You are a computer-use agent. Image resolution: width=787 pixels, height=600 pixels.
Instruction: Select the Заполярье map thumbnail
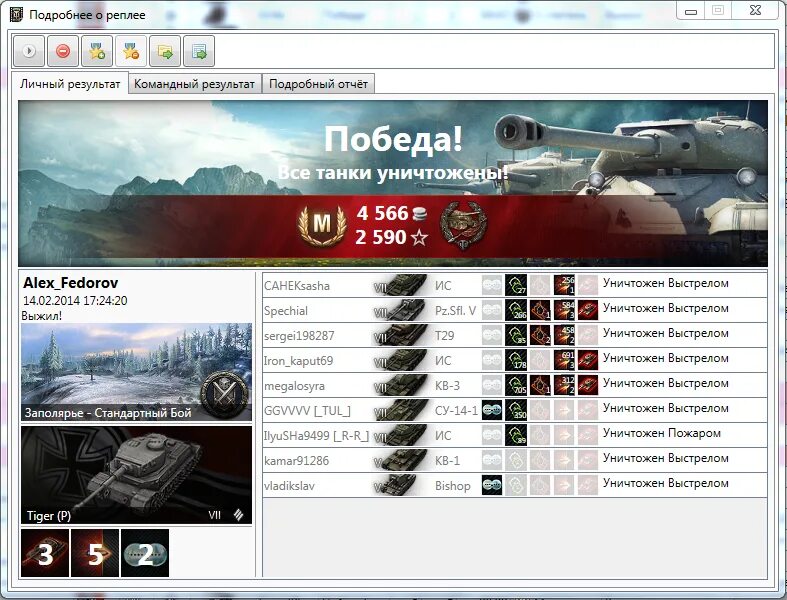(137, 372)
